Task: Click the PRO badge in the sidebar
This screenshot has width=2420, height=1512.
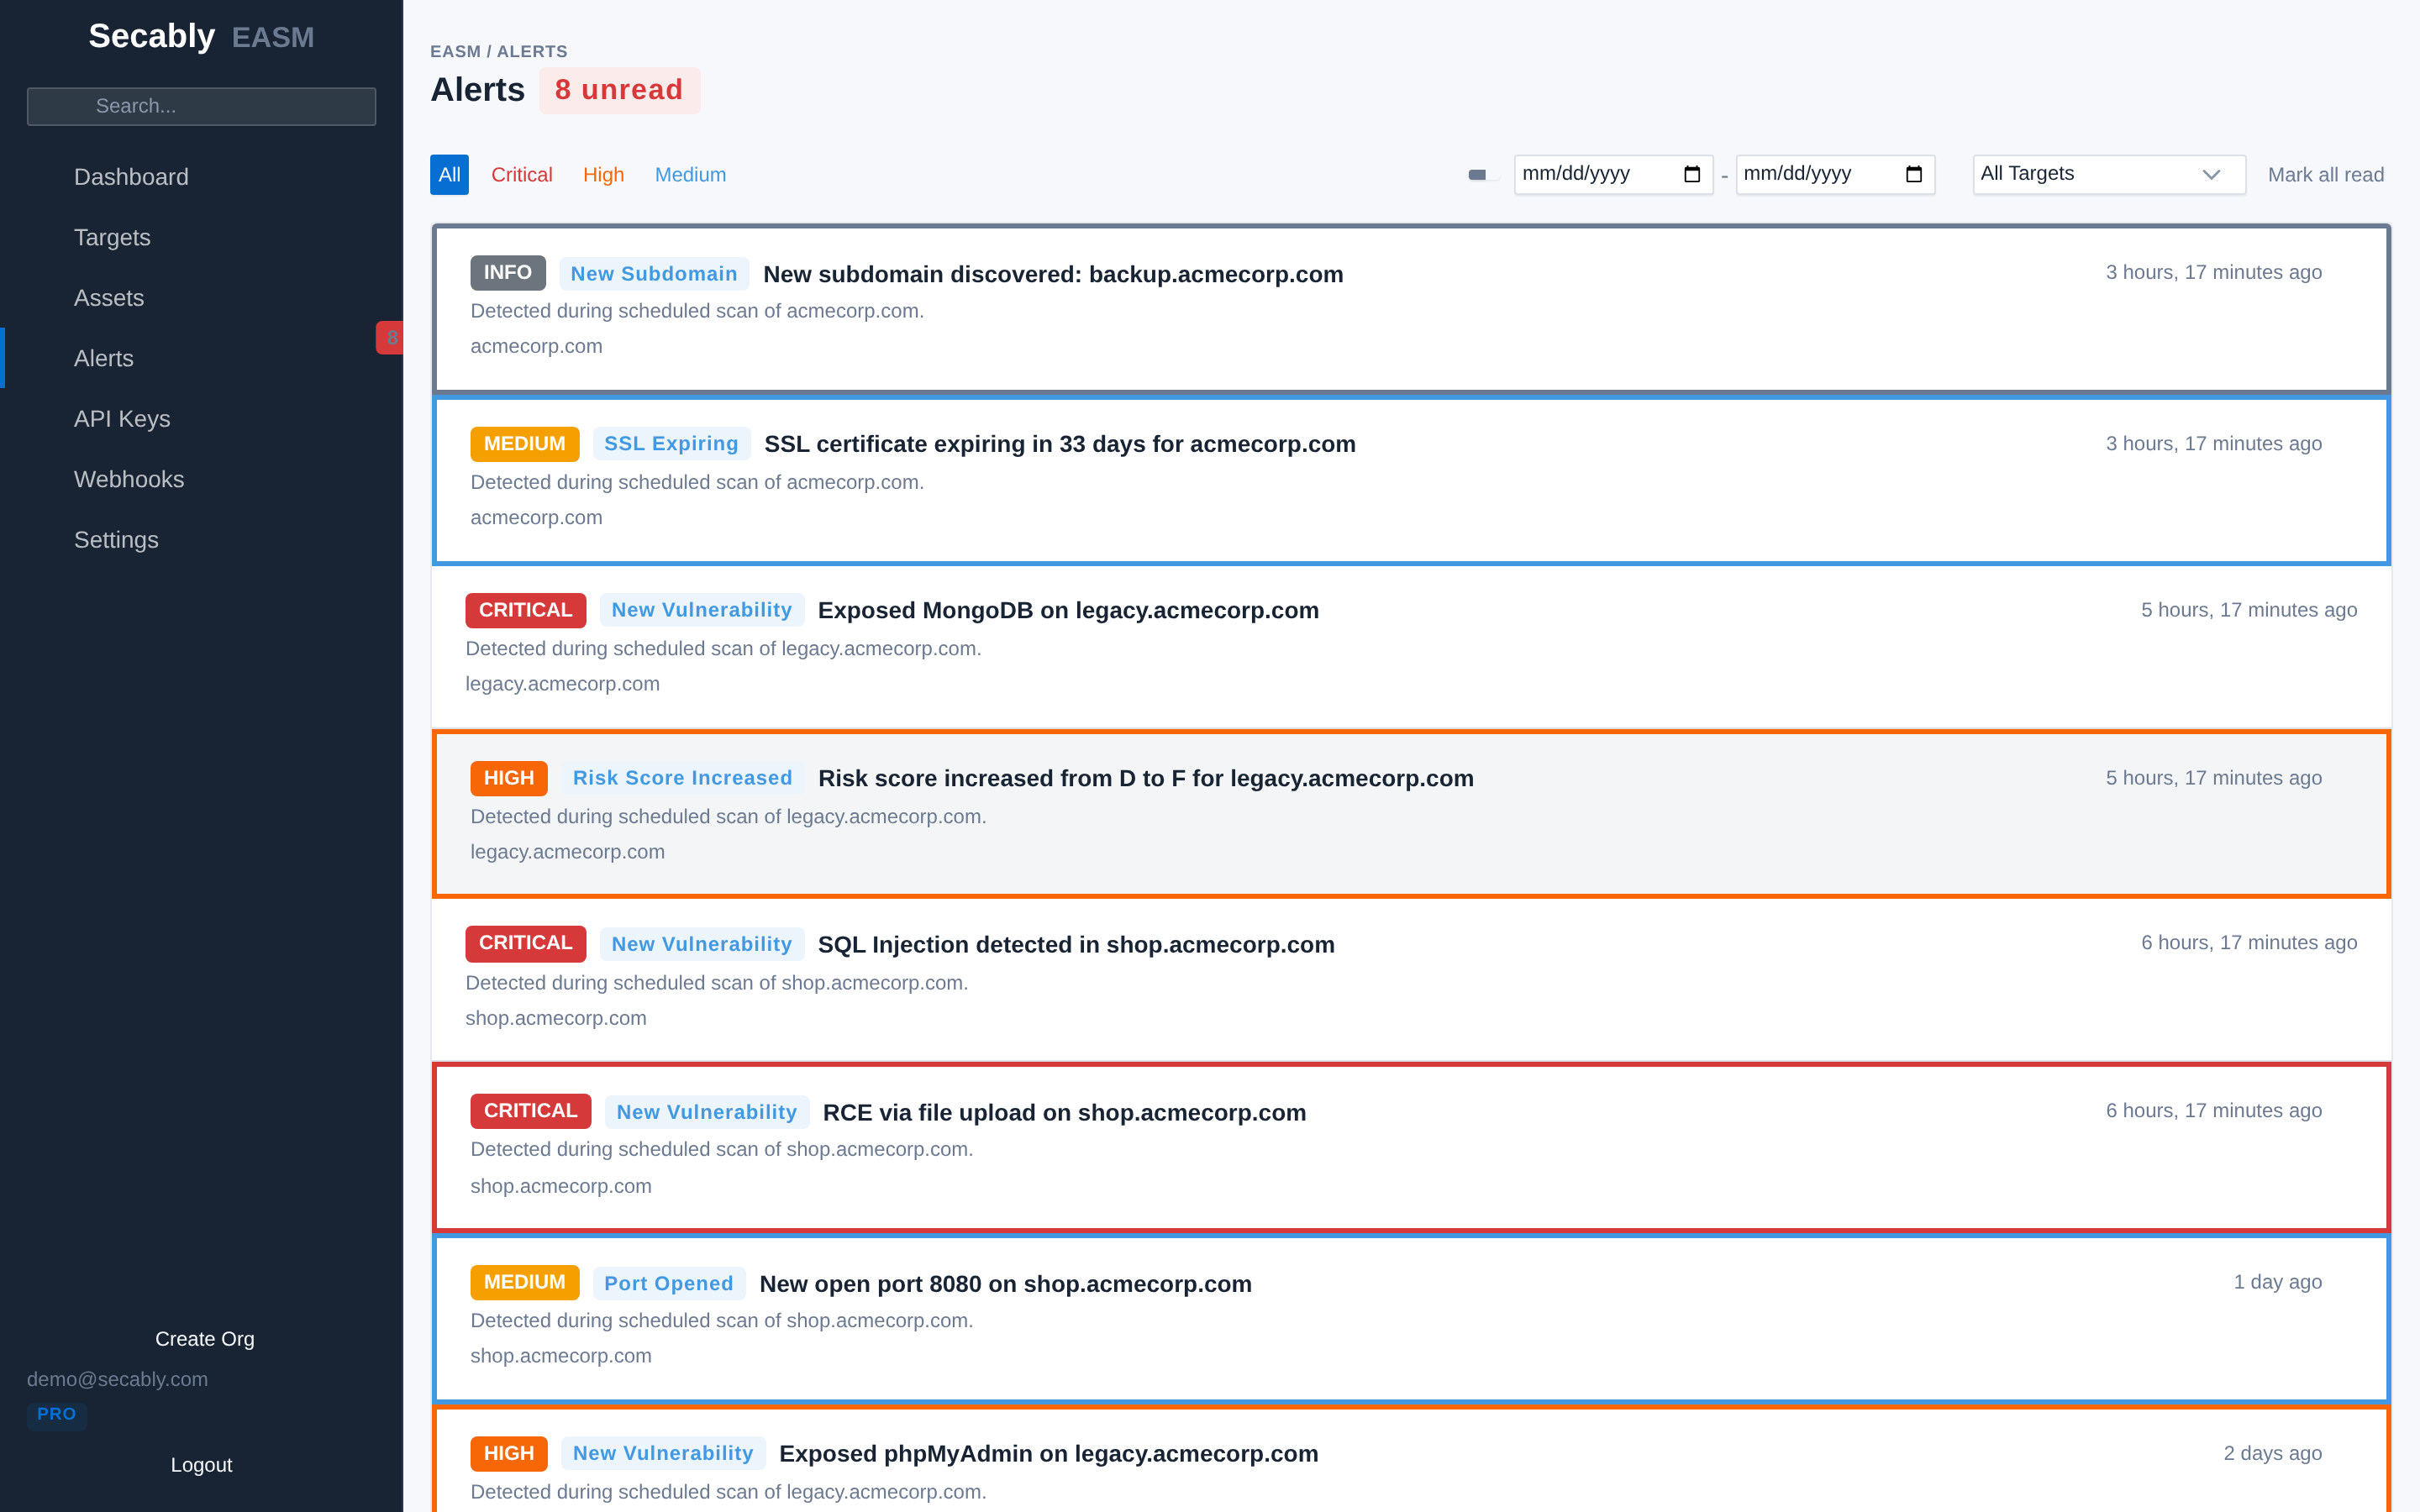Action: pyautogui.click(x=57, y=1414)
